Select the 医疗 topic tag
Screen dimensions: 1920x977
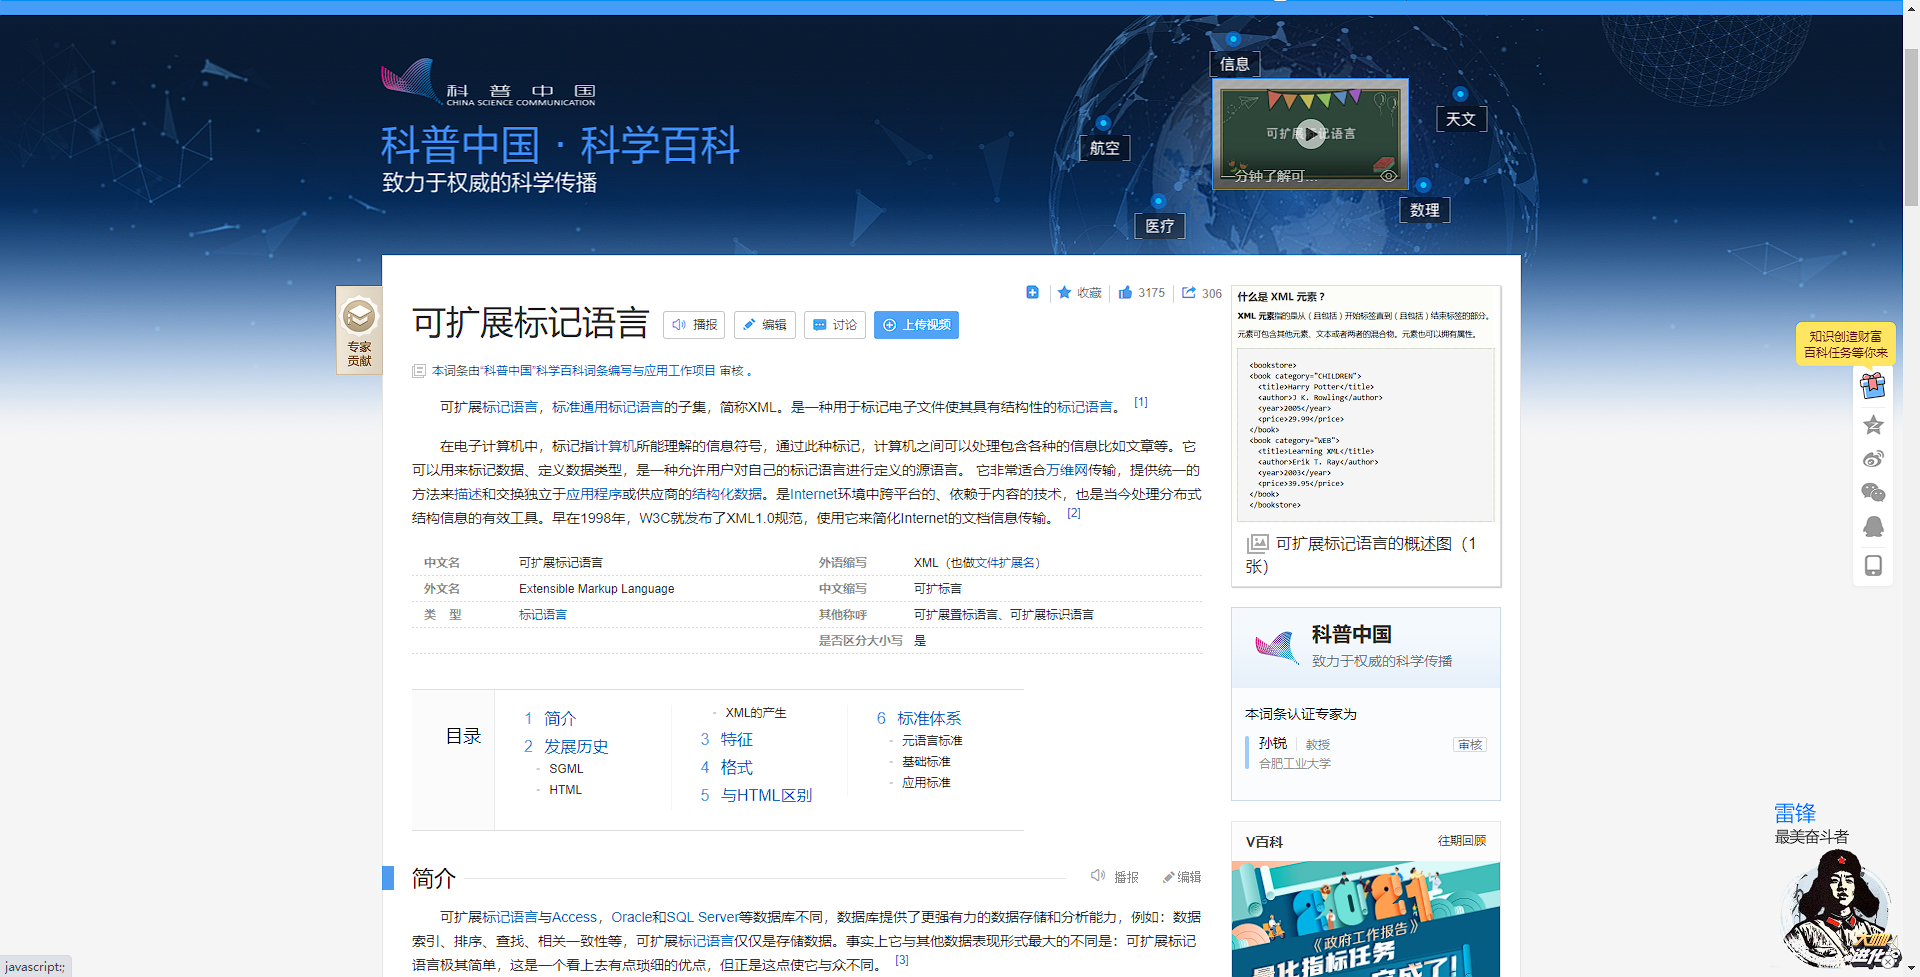coord(1159,225)
